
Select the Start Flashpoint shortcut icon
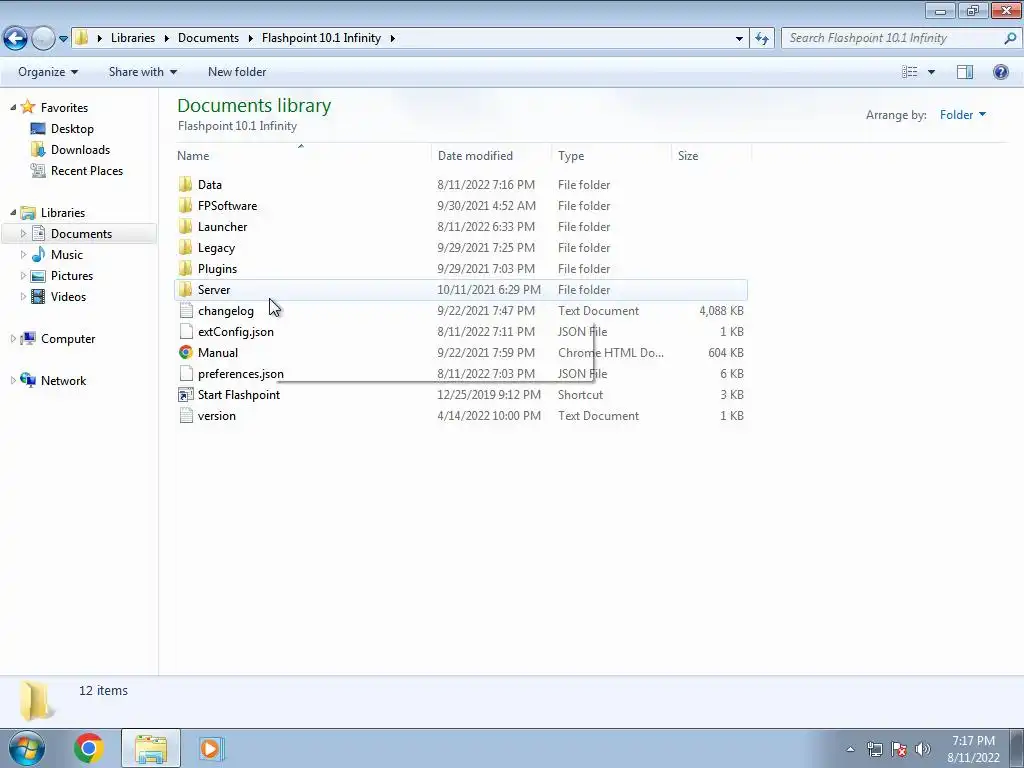point(186,394)
